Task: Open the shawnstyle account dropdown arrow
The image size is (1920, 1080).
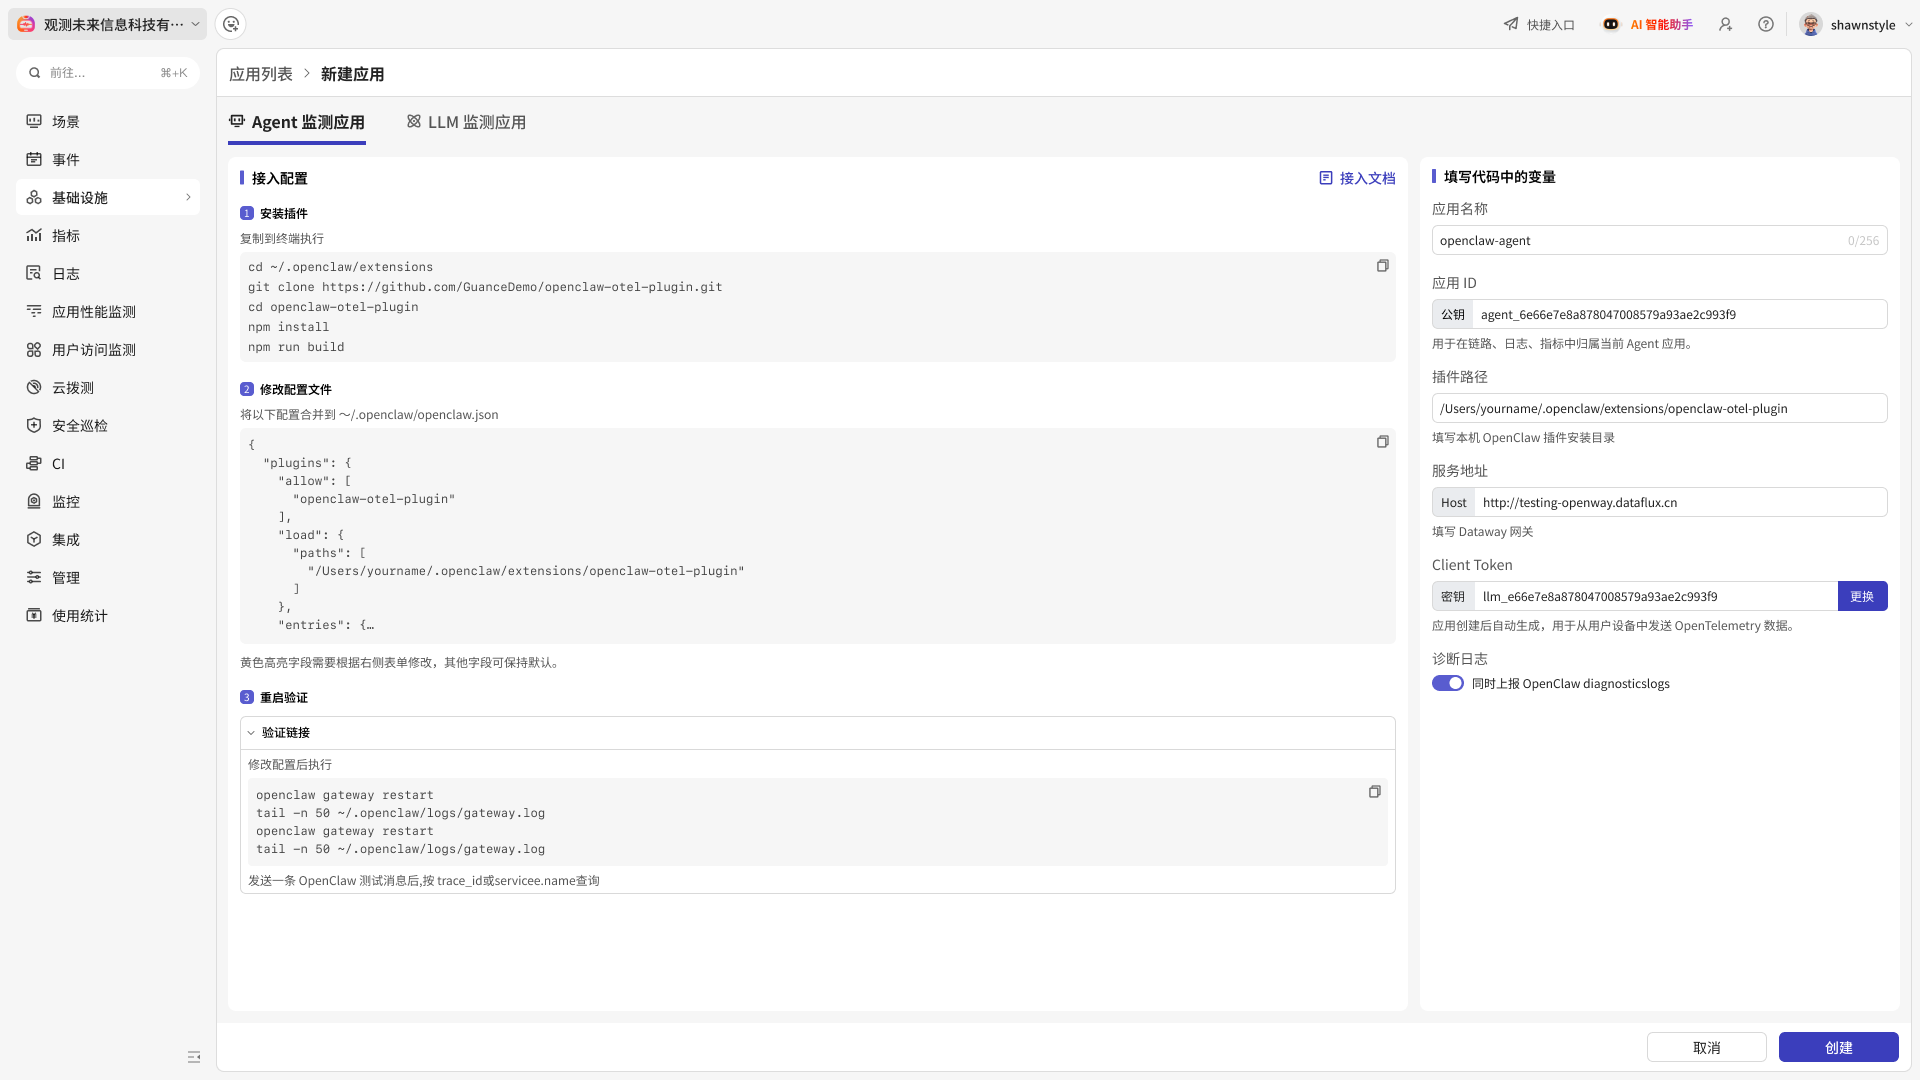Action: tap(1908, 24)
